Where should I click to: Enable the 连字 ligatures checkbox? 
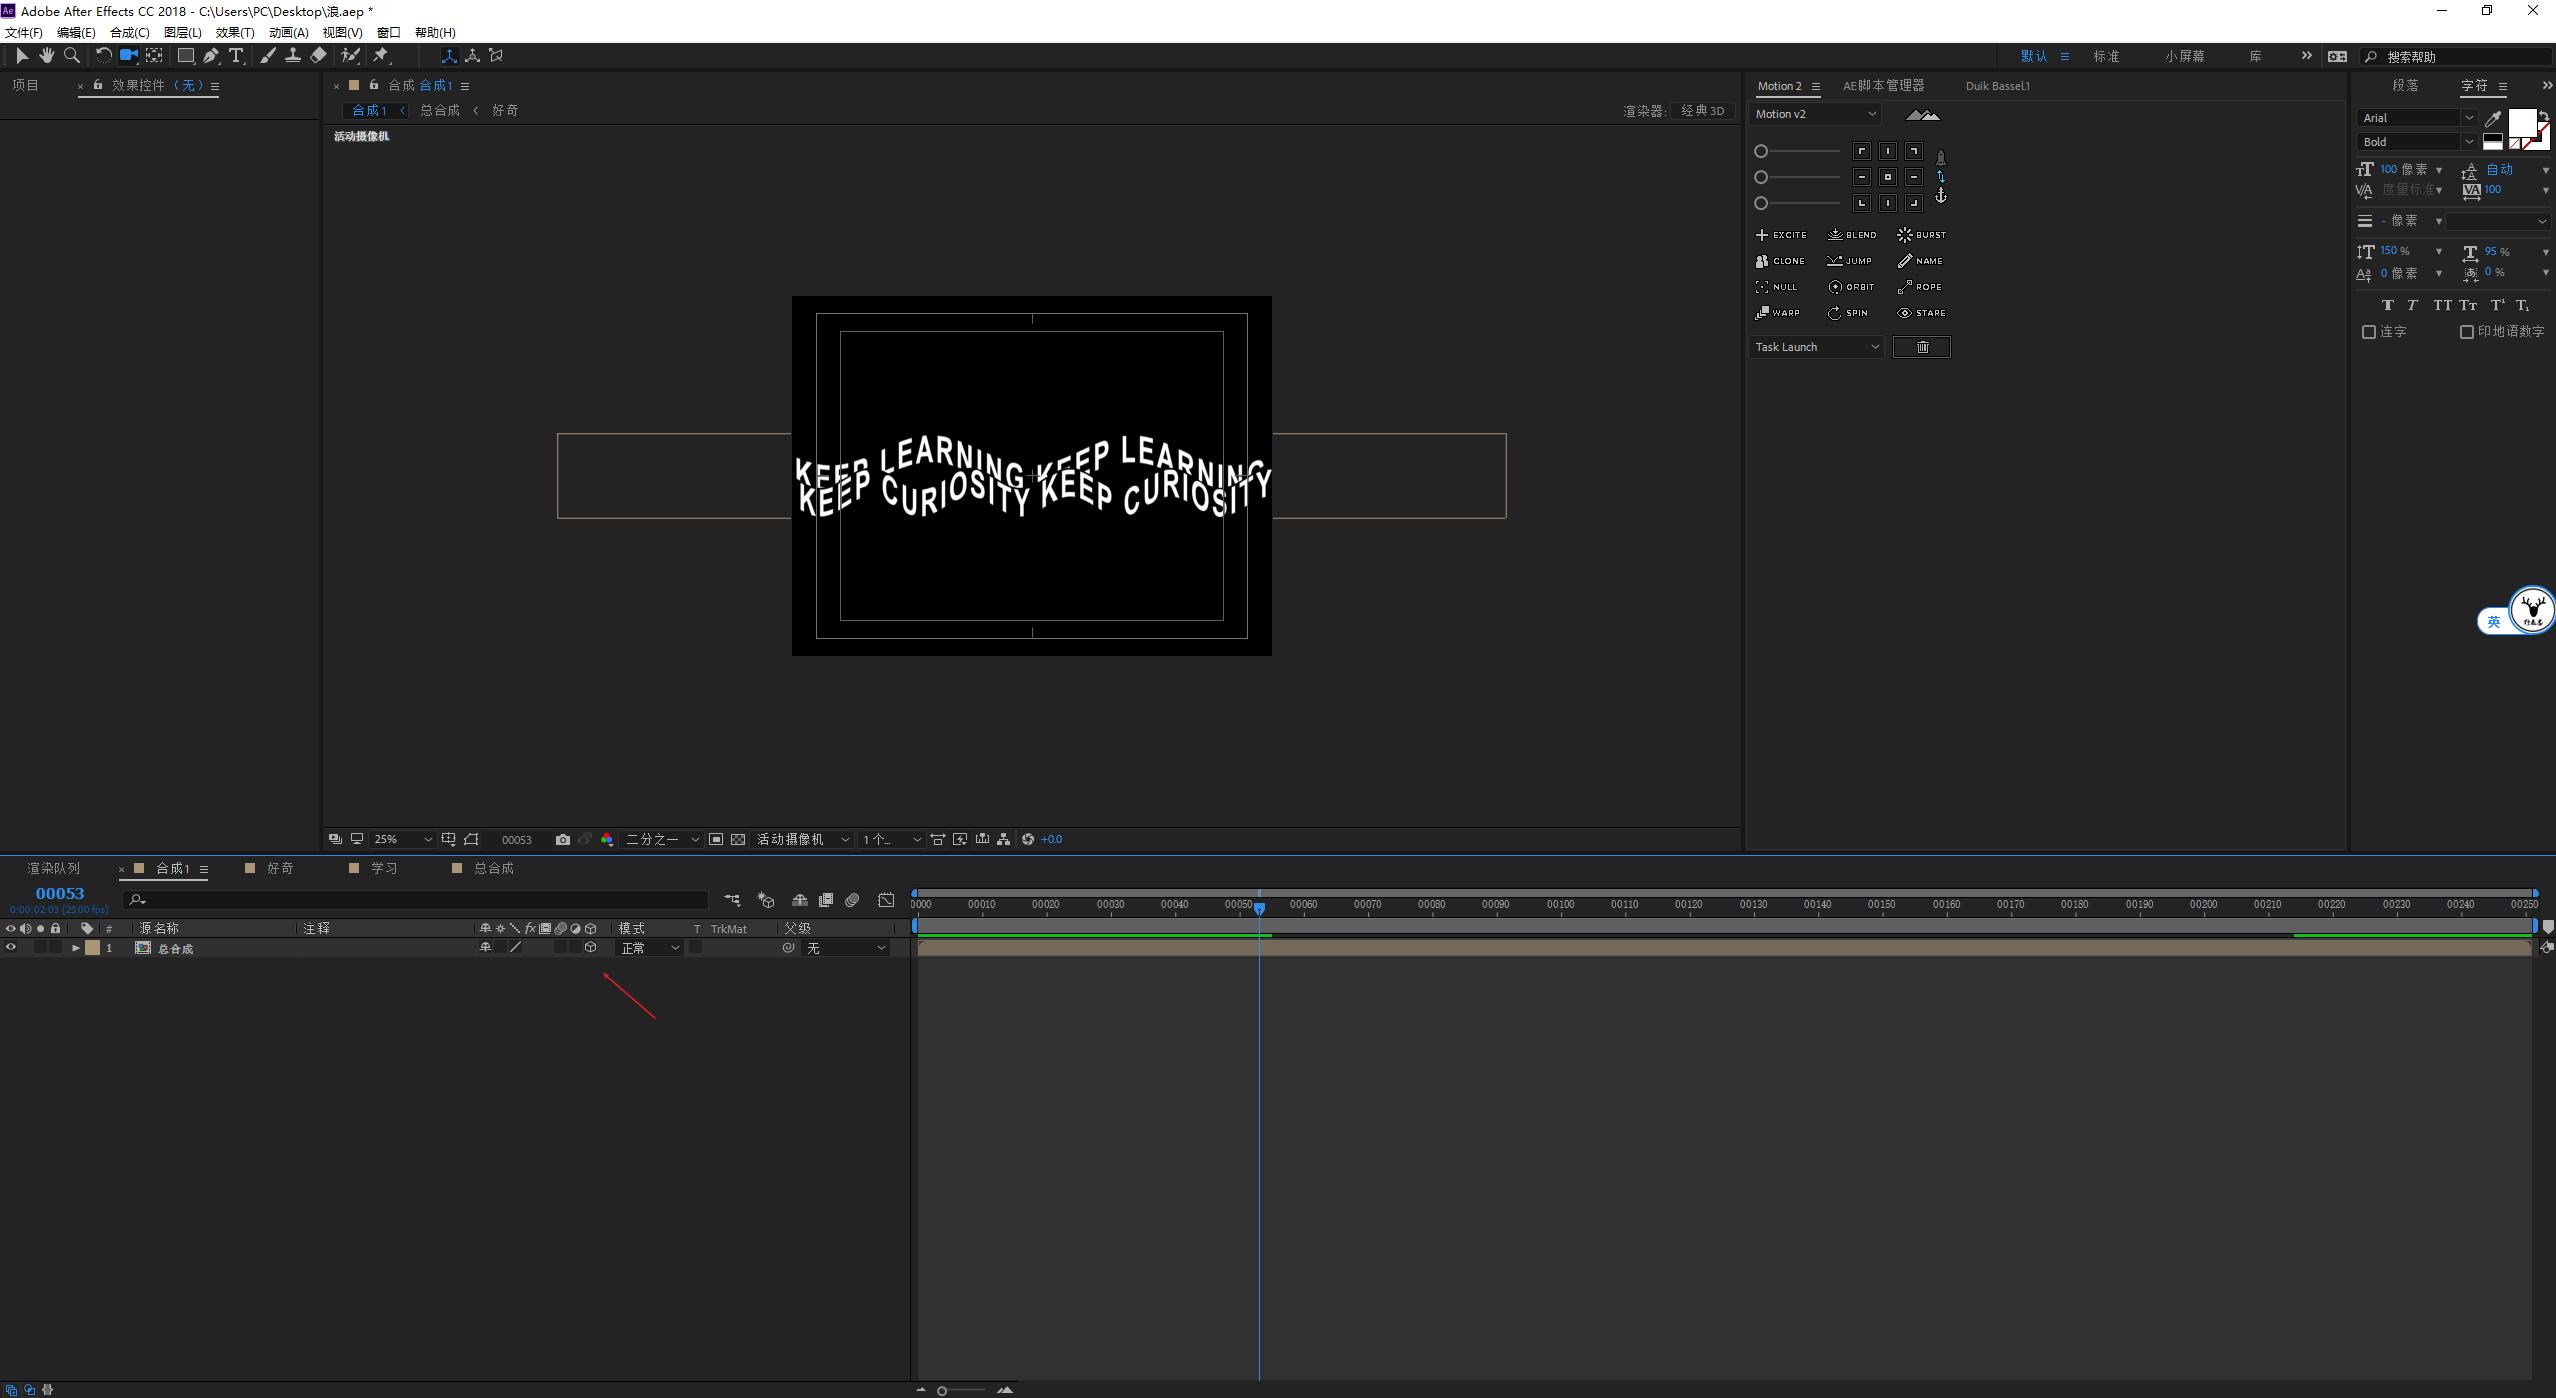coord(2369,332)
